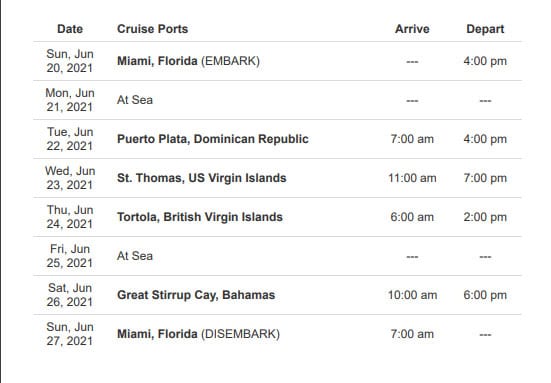Select Miami, Florida (DISEMBARK) port
Viewport: 551px width, 383px height.
coord(199,334)
